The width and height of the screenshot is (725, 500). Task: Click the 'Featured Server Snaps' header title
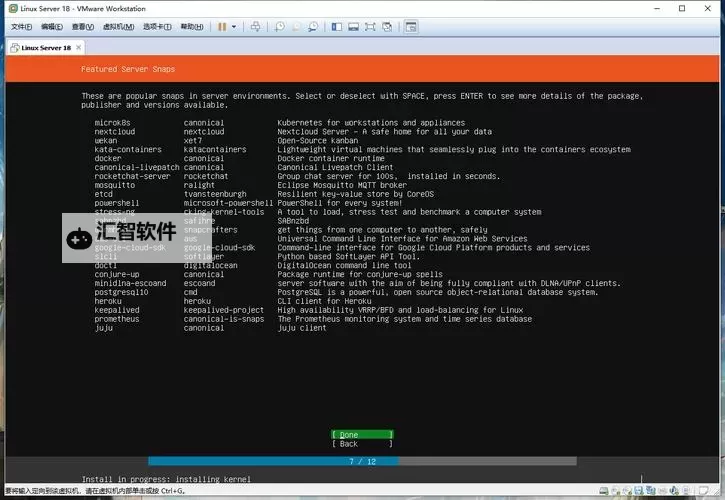[128, 69]
